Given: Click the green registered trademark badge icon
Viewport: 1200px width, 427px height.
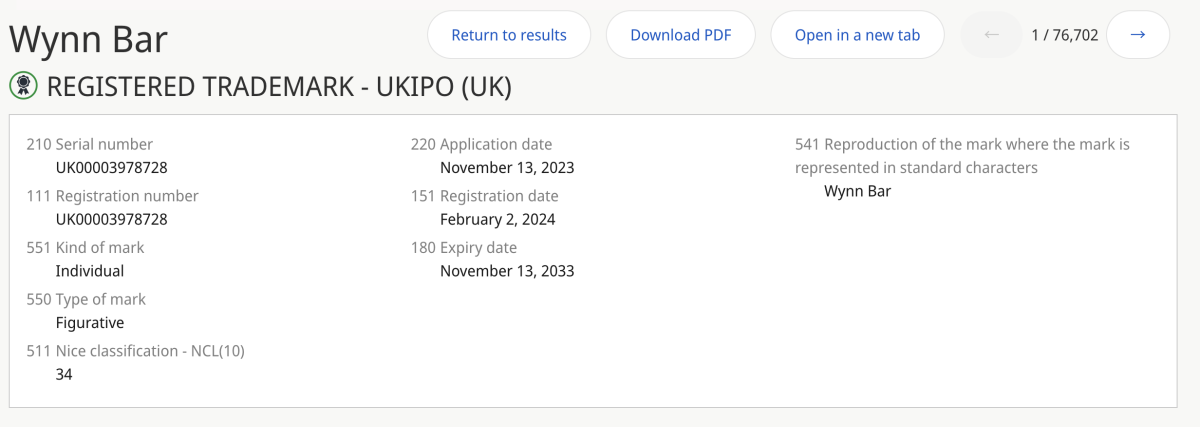Looking at the screenshot, I should click(x=23, y=87).
